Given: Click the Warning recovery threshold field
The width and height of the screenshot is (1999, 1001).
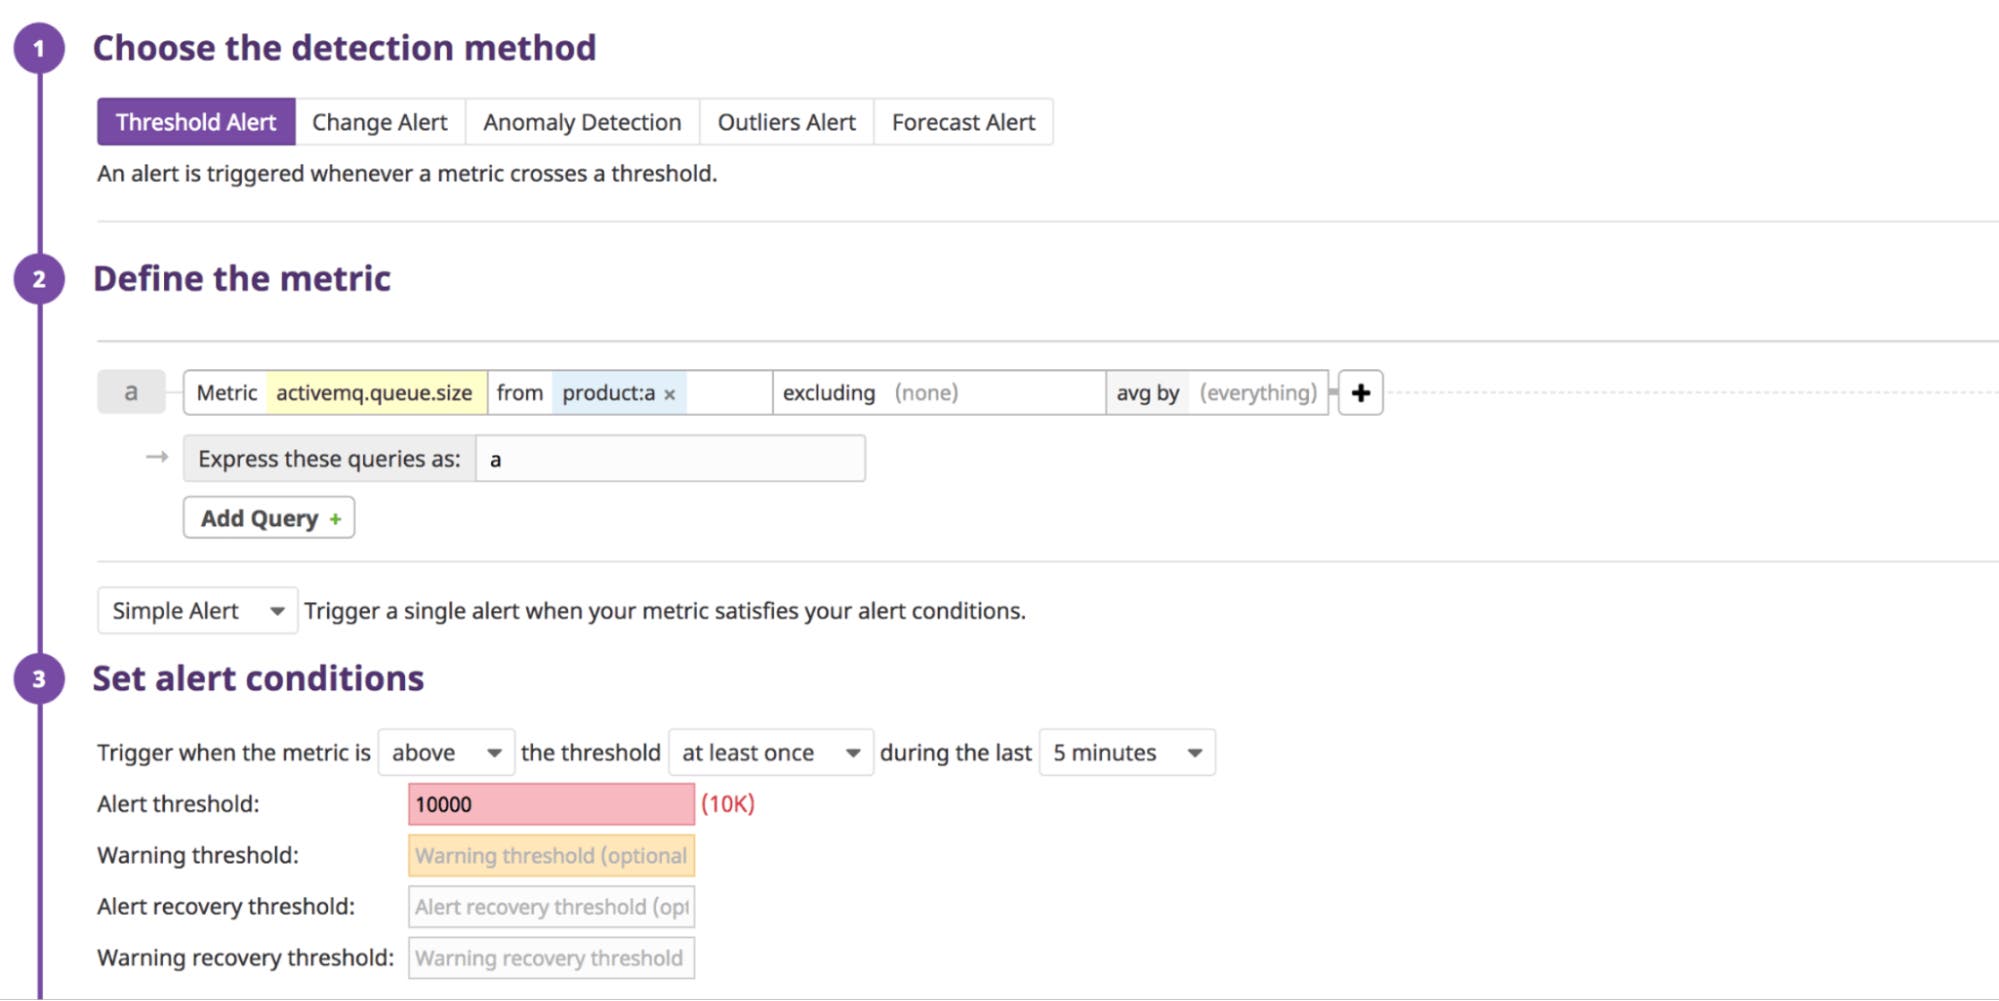Looking at the screenshot, I should click(550, 957).
